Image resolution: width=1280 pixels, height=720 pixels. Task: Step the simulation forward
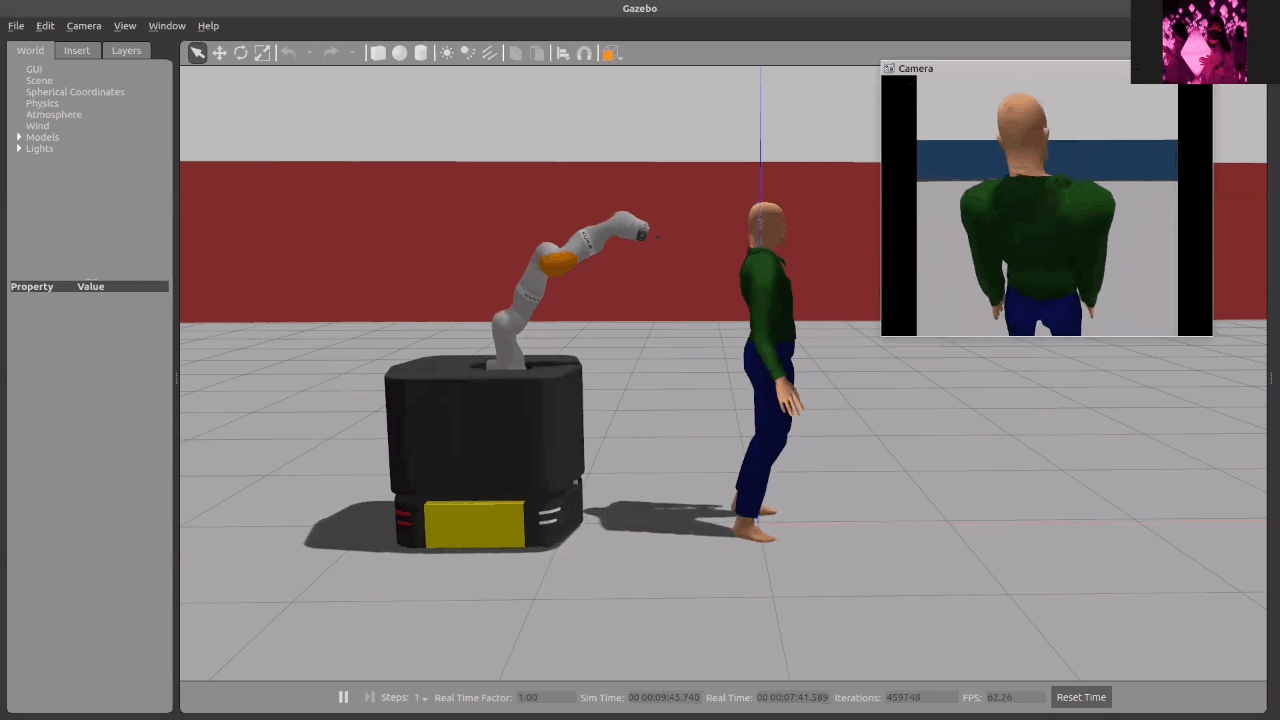click(x=369, y=697)
